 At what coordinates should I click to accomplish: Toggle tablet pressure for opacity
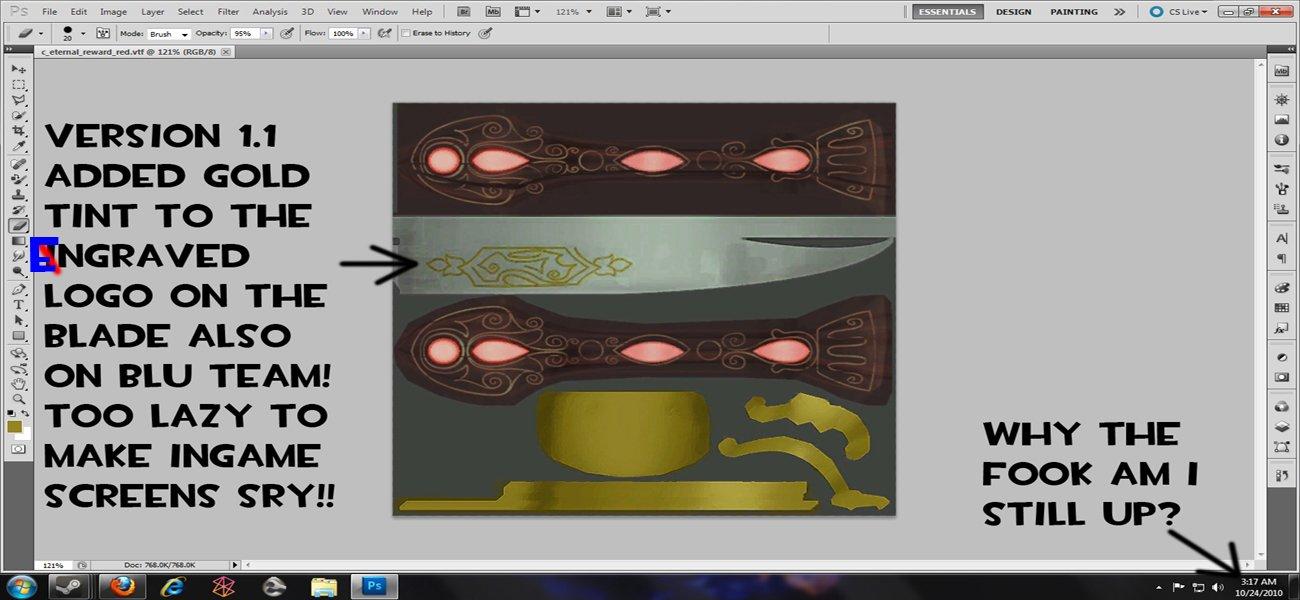pos(287,33)
